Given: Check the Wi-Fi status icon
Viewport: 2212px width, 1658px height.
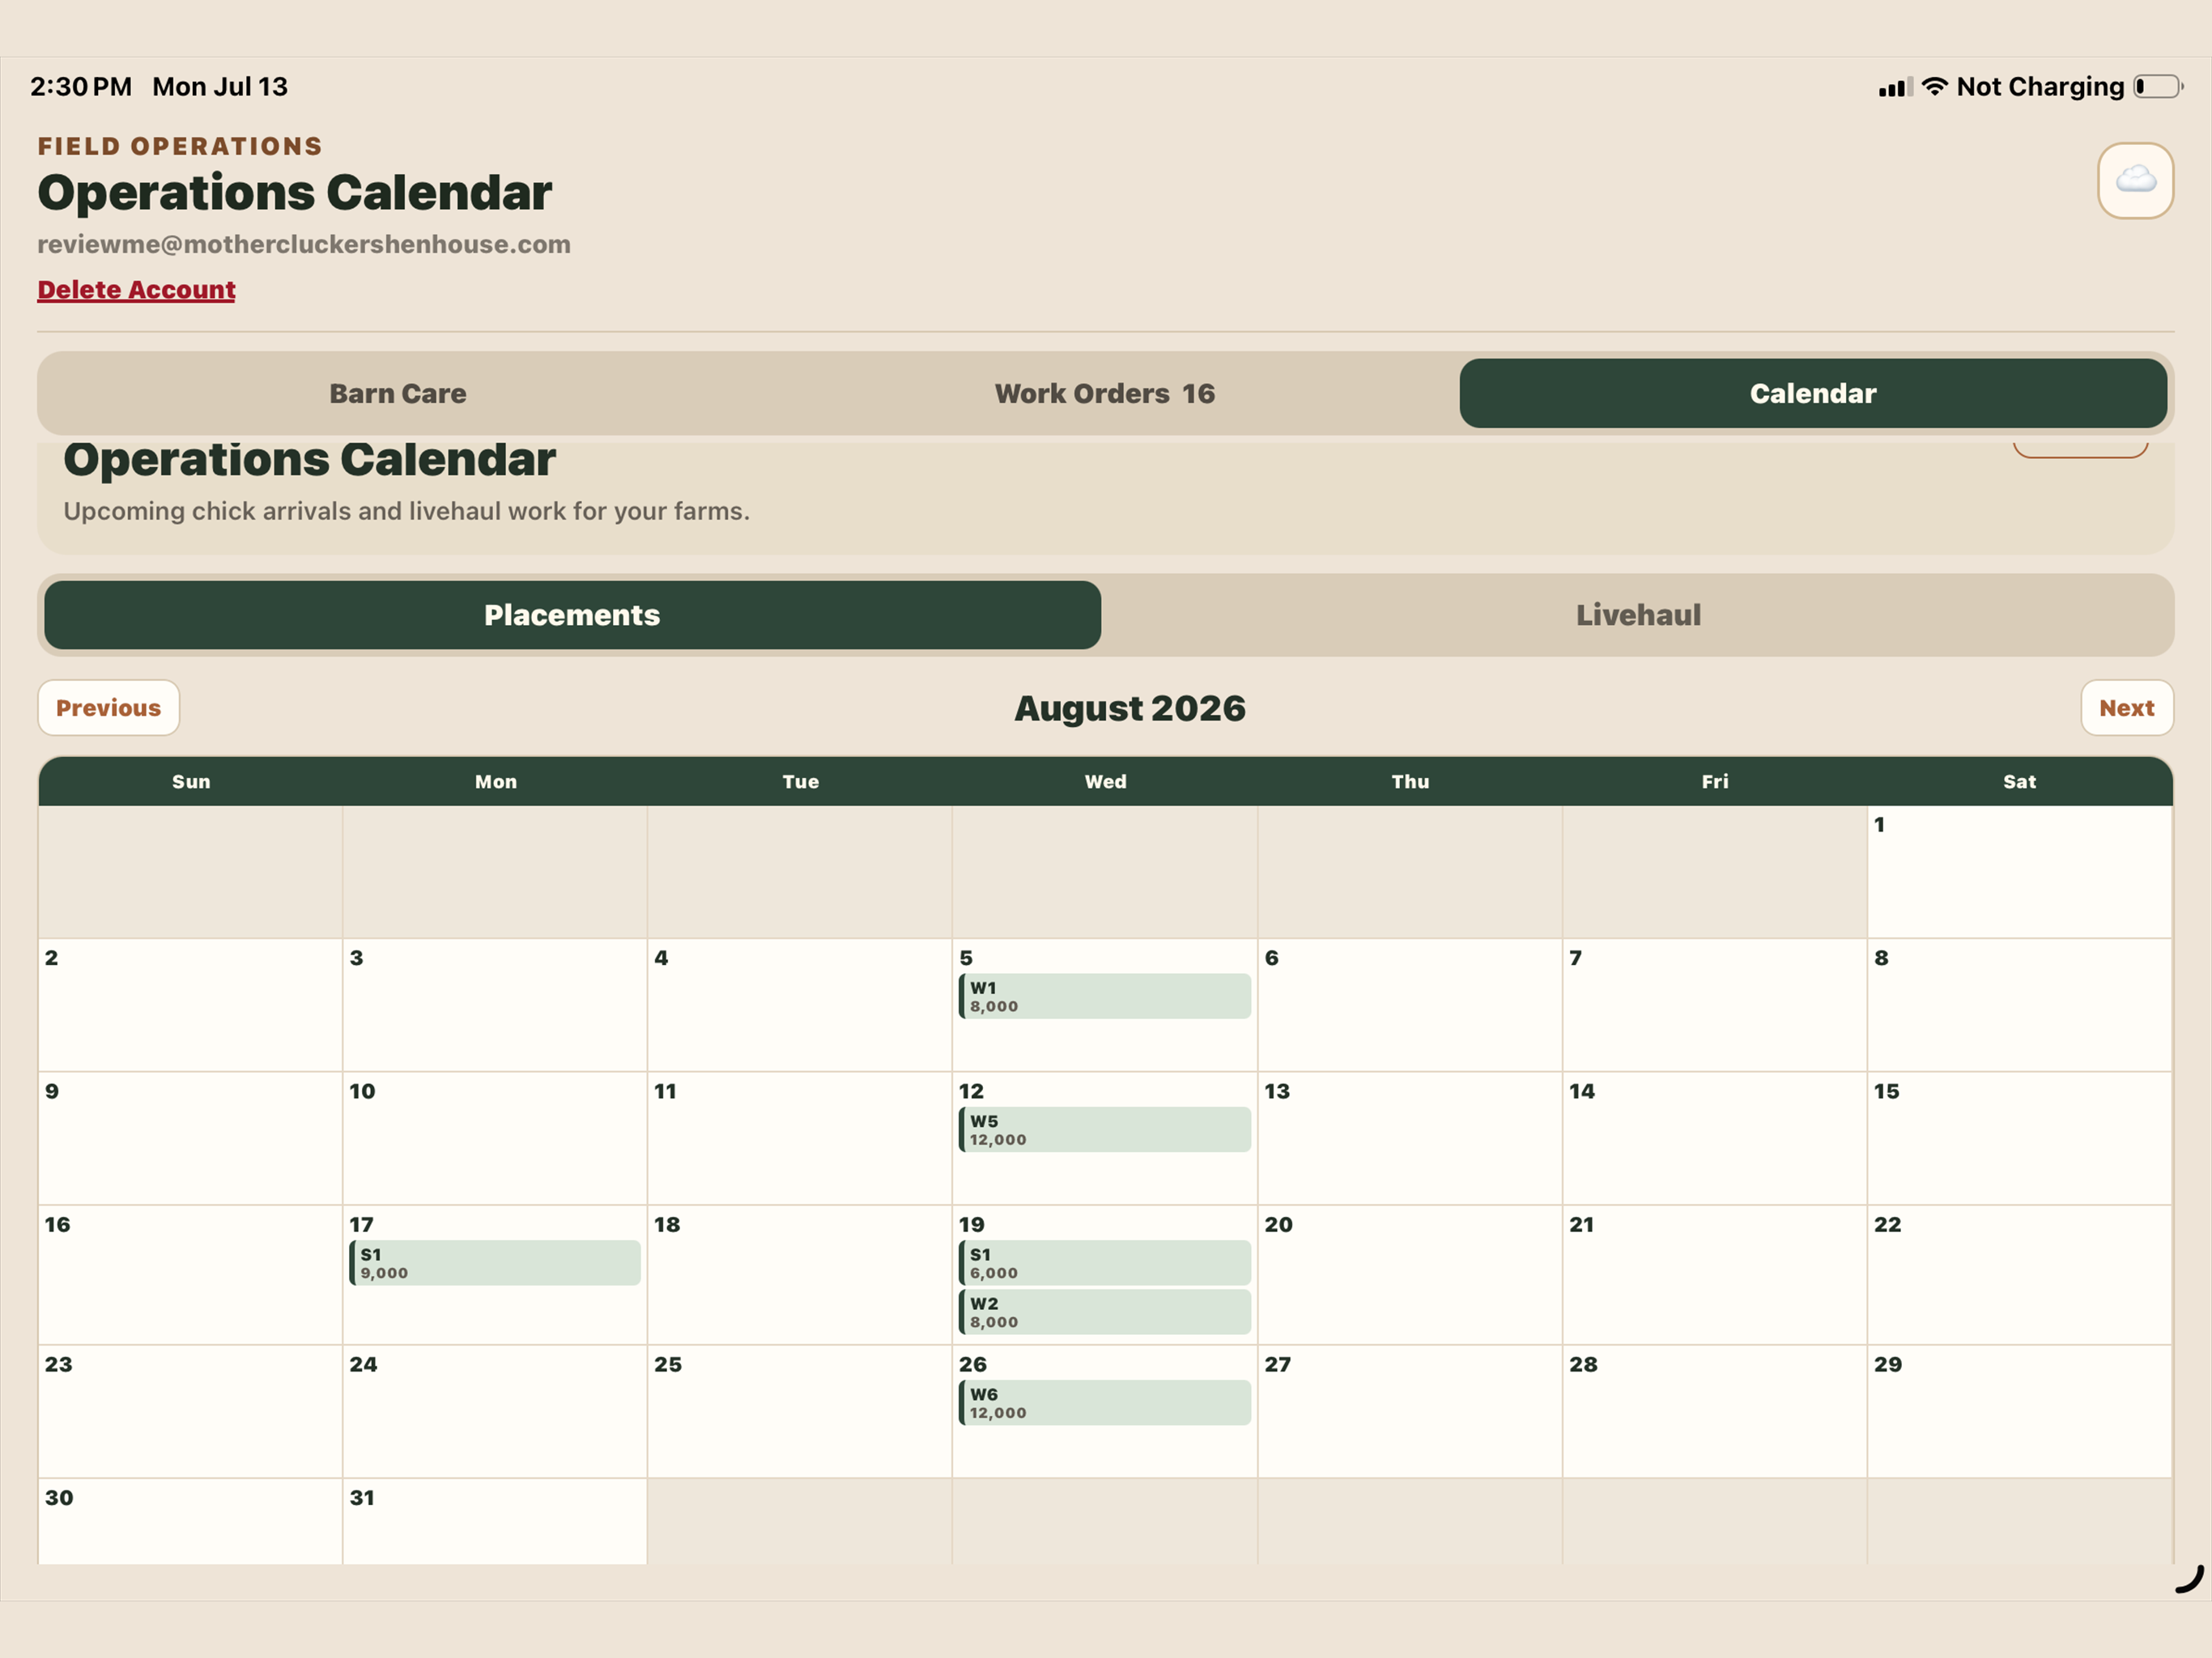Looking at the screenshot, I should (x=1934, y=87).
